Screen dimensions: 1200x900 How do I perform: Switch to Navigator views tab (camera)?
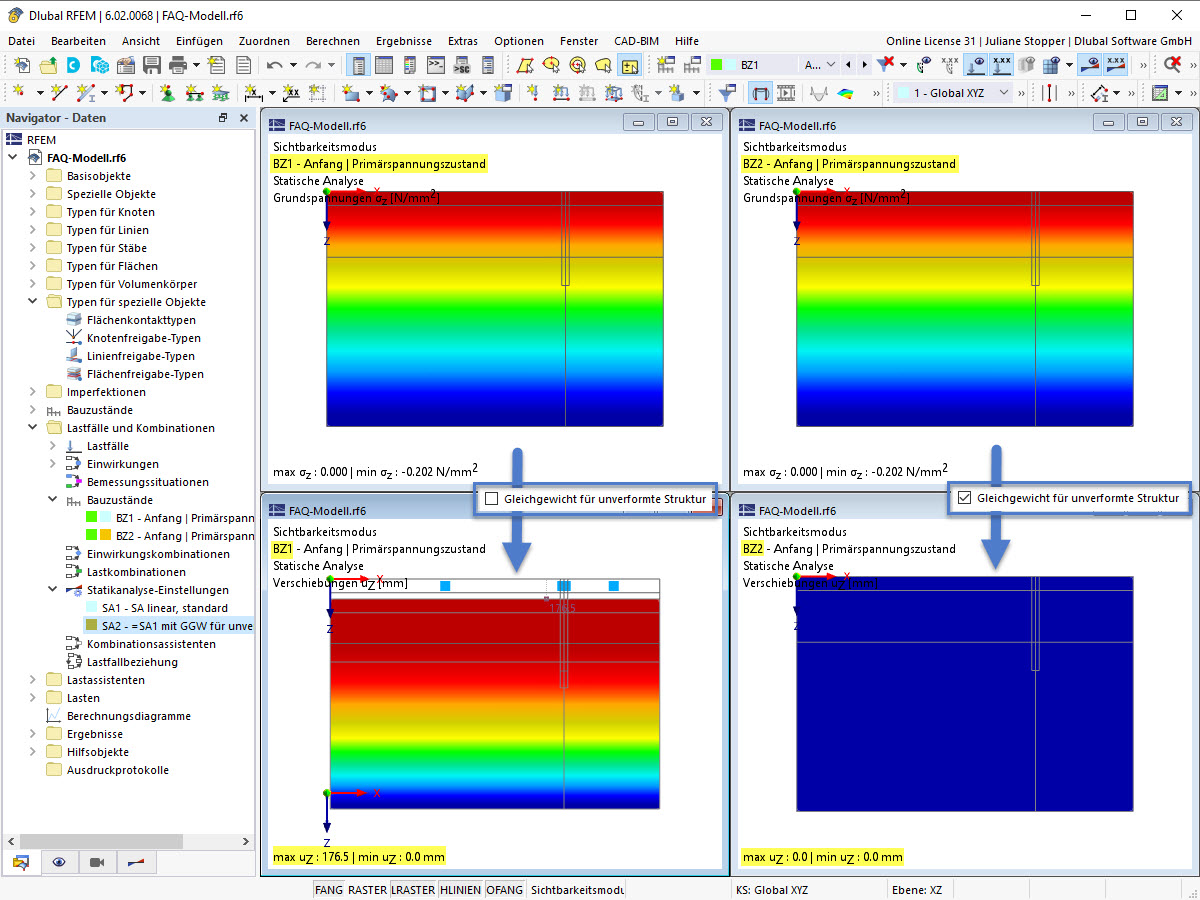pos(97,862)
